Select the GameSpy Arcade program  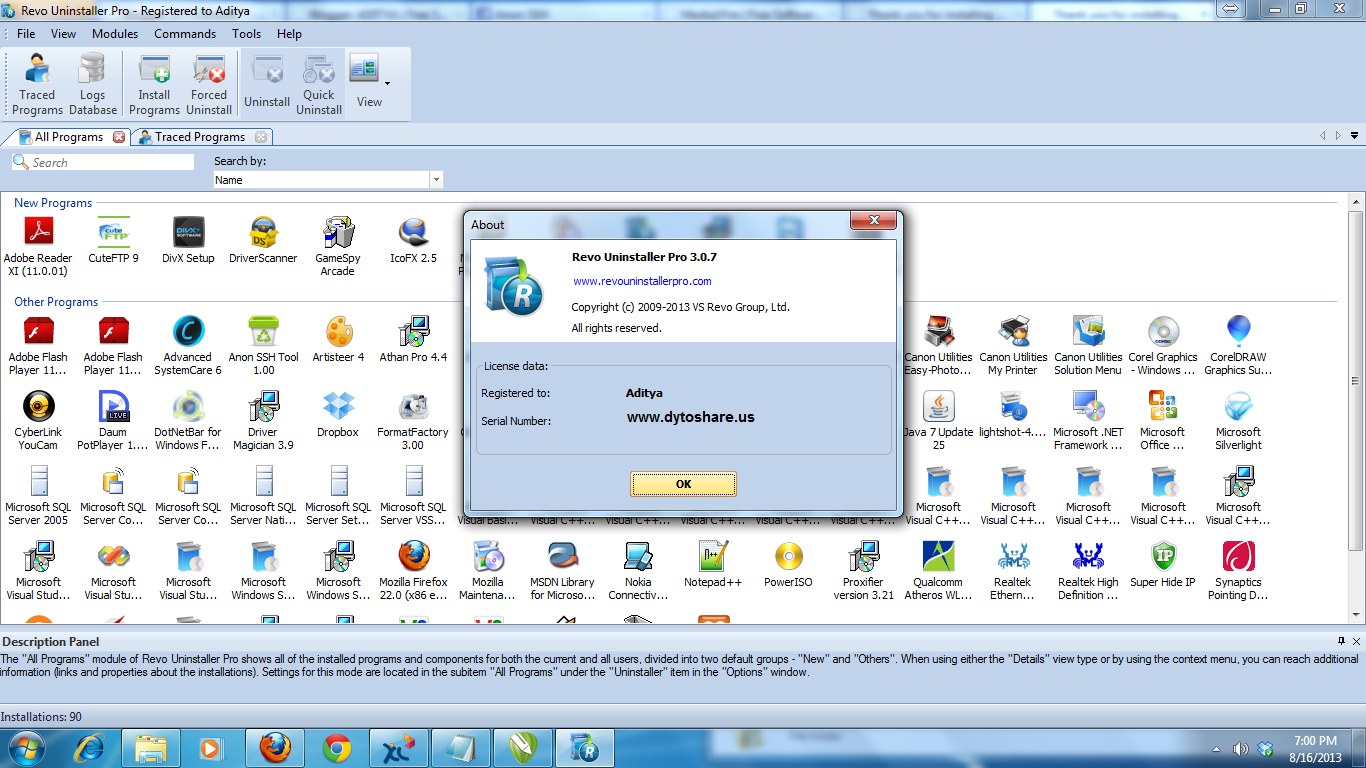[338, 246]
